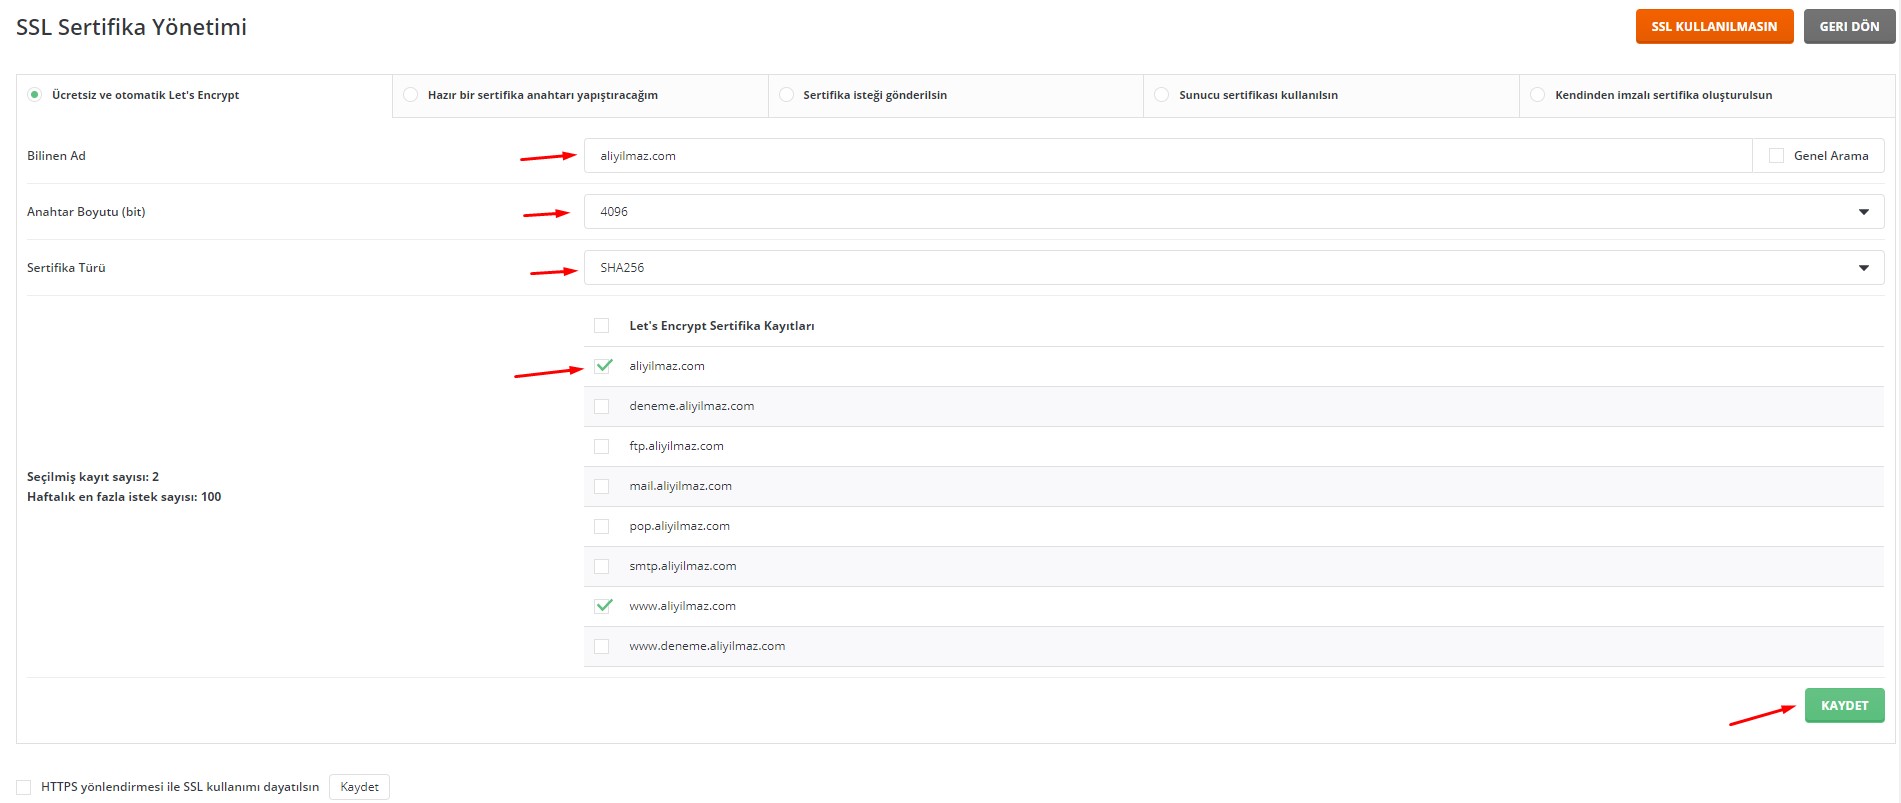This screenshot has height=803, width=1901.
Task: Enable the Genel Arama checkbox
Action: (x=1776, y=156)
